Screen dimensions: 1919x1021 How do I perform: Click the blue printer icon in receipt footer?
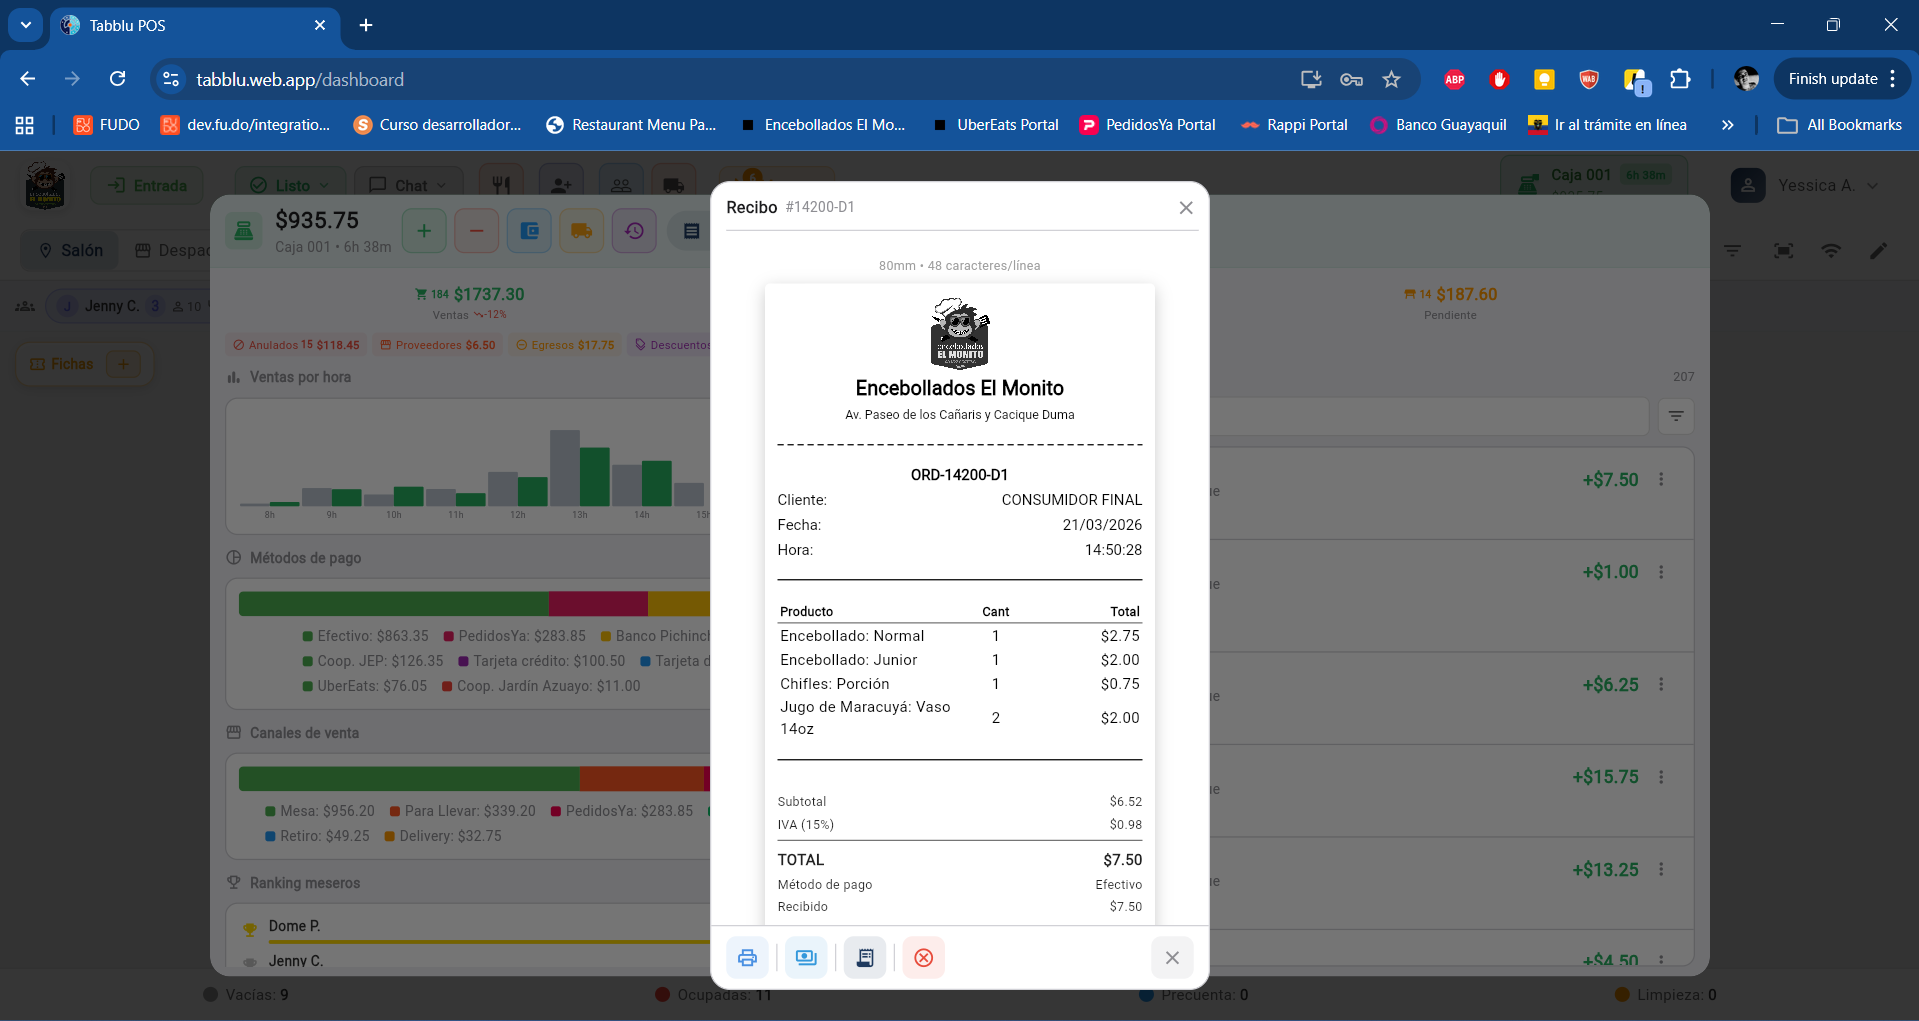click(x=747, y=958)
